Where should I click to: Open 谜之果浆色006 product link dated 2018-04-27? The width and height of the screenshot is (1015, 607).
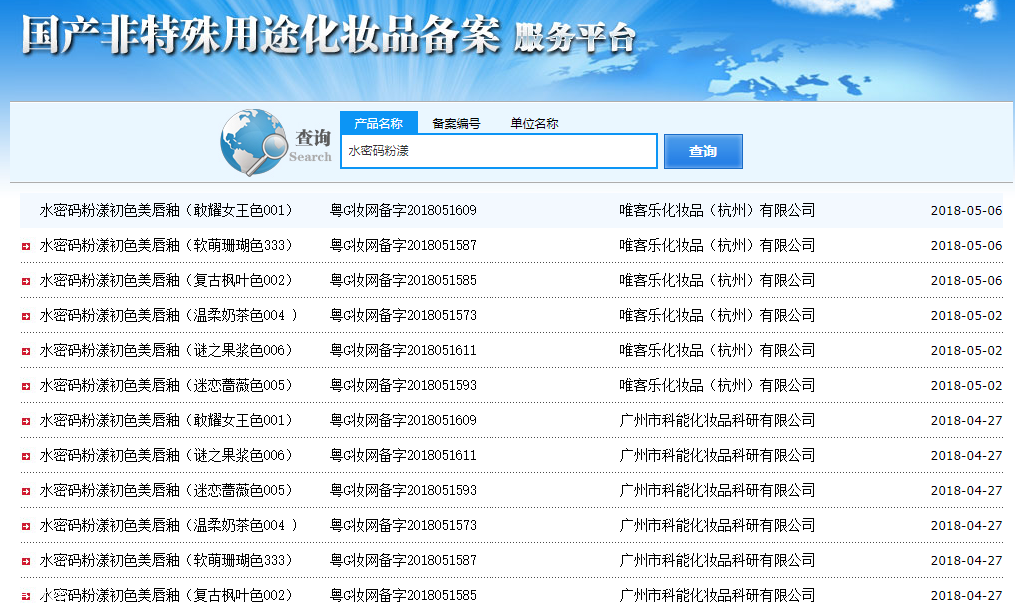click(x=166, y=456)
